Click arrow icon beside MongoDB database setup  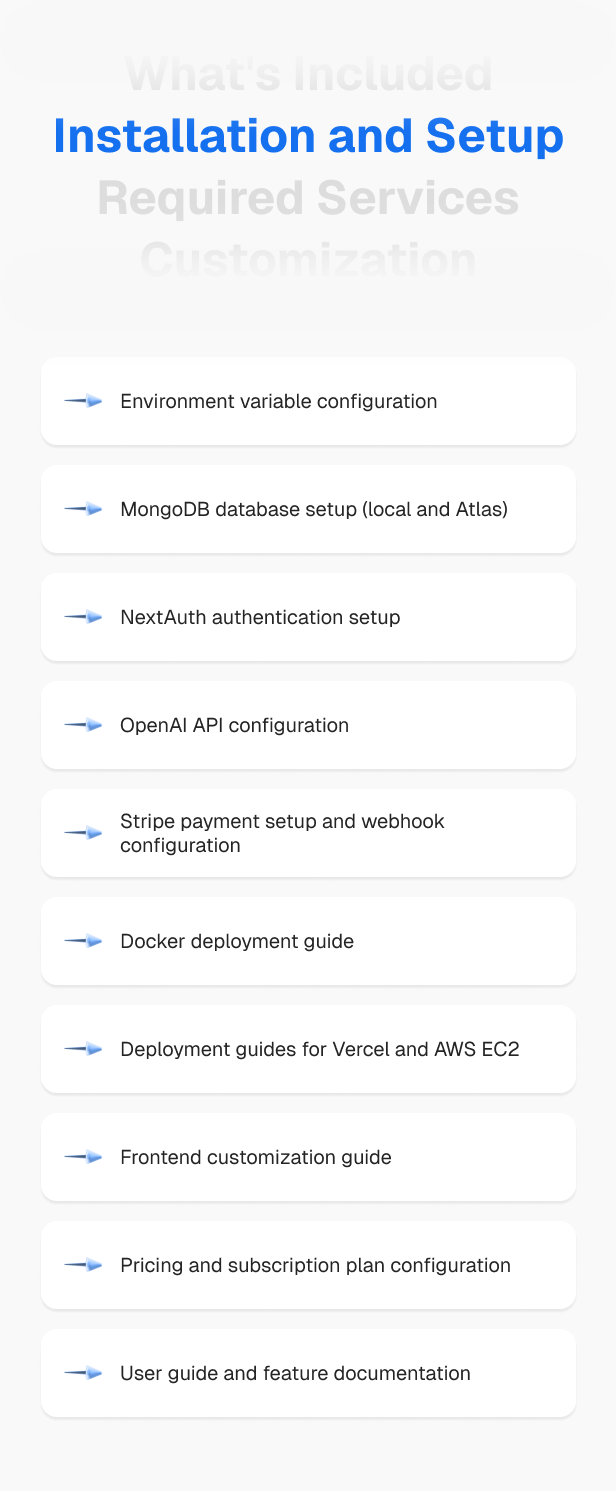[x=84, y=509]
